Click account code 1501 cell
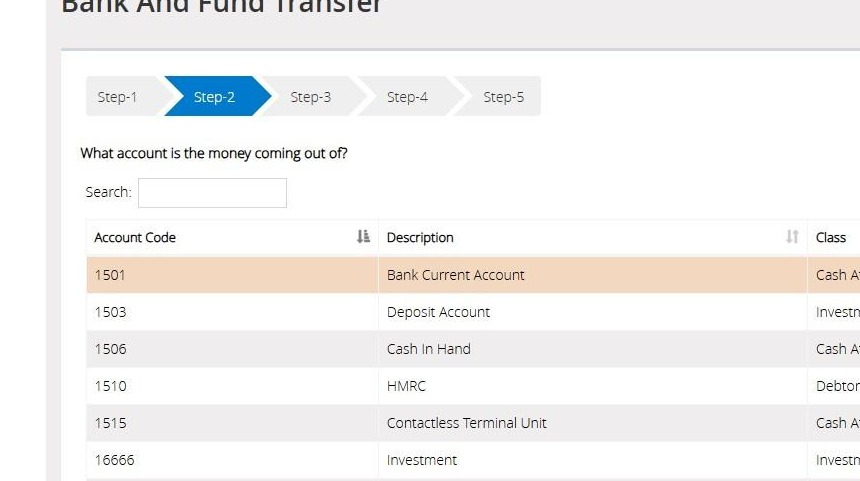 232,274
